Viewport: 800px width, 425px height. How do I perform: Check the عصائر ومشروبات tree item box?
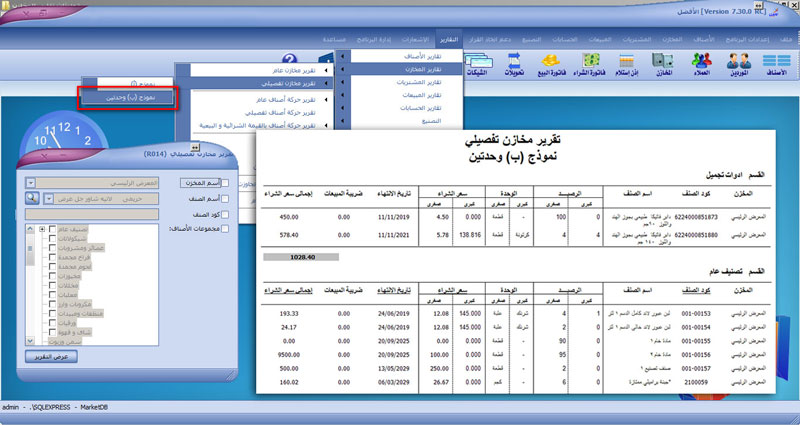click(52, 248)
